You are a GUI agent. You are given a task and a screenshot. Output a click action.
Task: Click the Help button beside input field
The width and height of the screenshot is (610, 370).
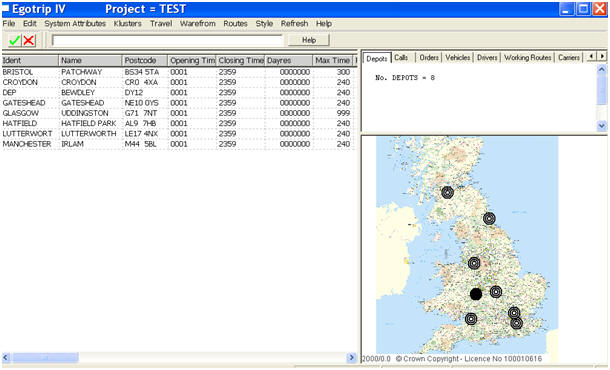309,40
